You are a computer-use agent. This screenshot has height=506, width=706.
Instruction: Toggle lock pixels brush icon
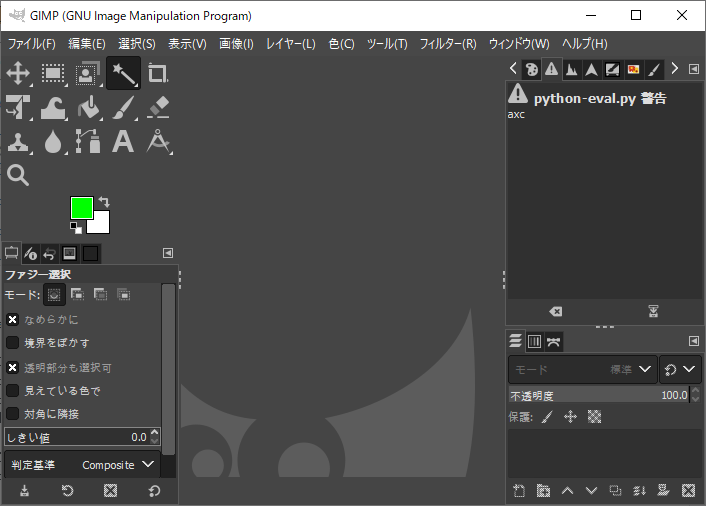[547, 417]
